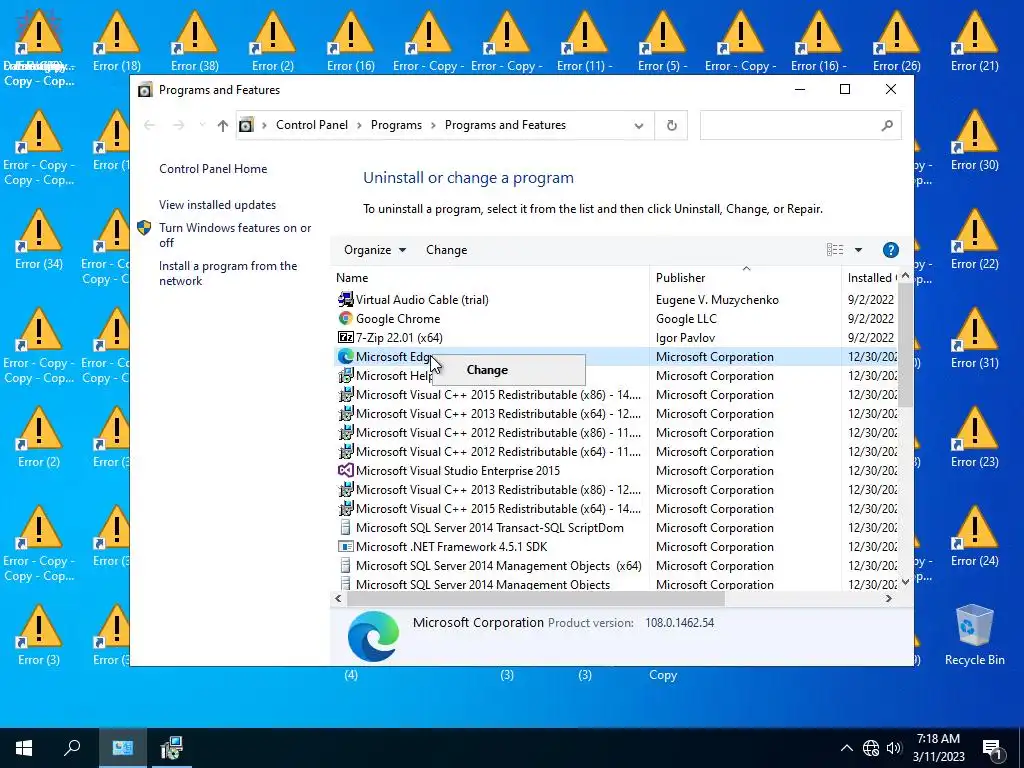Click the 7-Zip 22.01 program icon
Screen dimensions: 1024x768
click(x=345, y=338)
